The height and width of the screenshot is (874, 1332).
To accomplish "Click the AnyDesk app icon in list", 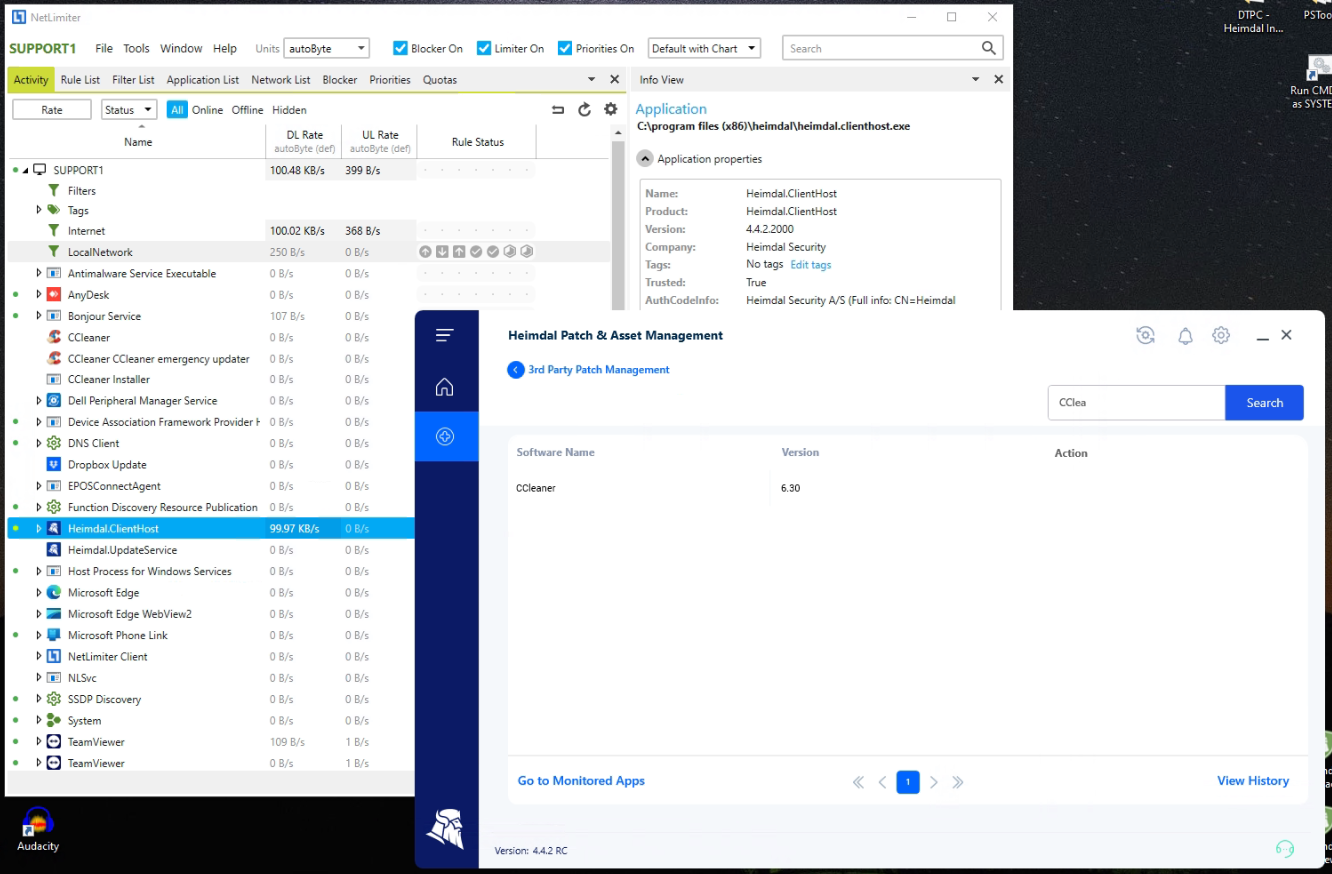I will coord(54,295).
